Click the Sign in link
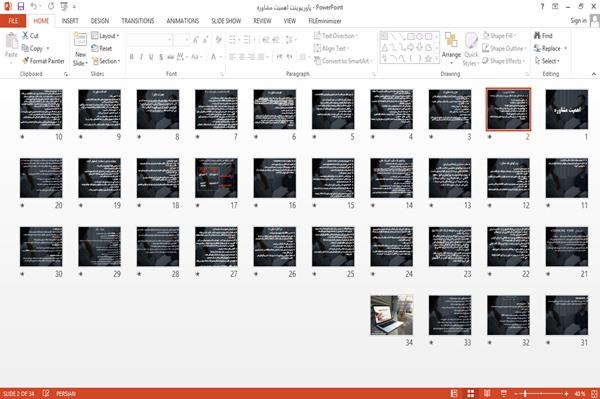The width and height of the screenshot is (600, 399). coord(578,21)
